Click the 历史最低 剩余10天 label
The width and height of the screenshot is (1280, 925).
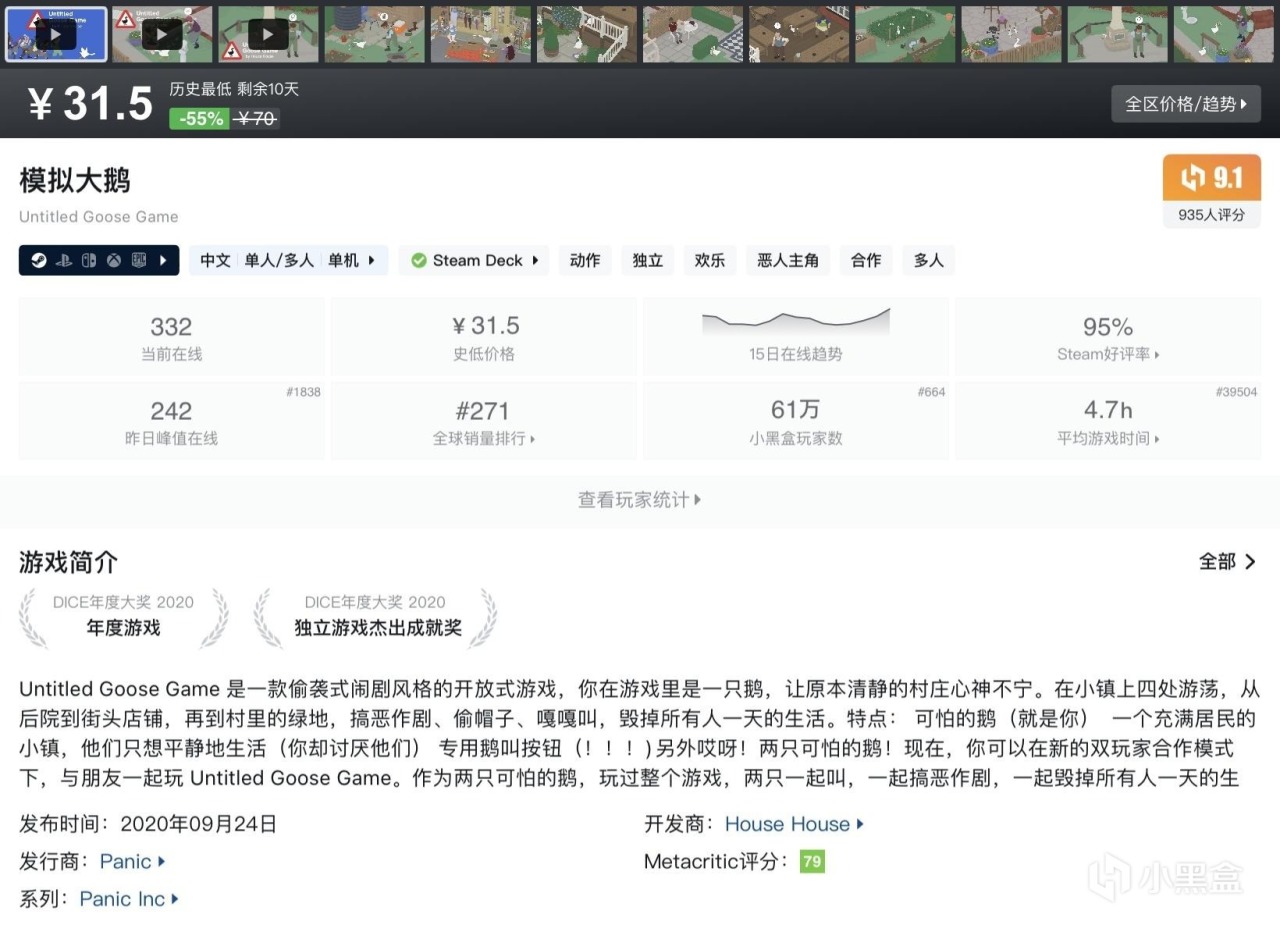(234, 89)
